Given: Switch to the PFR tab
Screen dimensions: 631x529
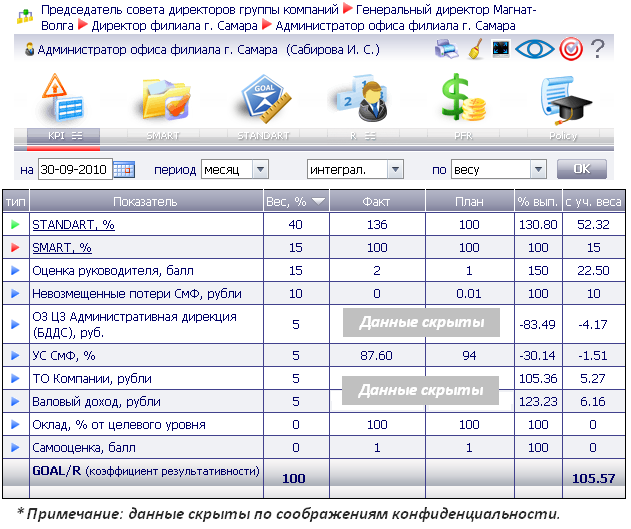Looking at the screenshot, I should click(x=463, y=136).
